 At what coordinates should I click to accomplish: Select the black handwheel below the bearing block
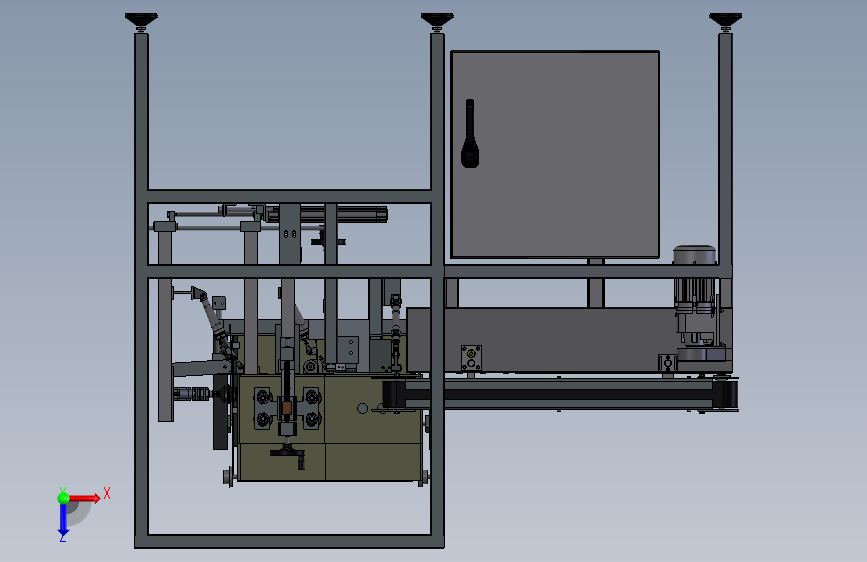288,455
